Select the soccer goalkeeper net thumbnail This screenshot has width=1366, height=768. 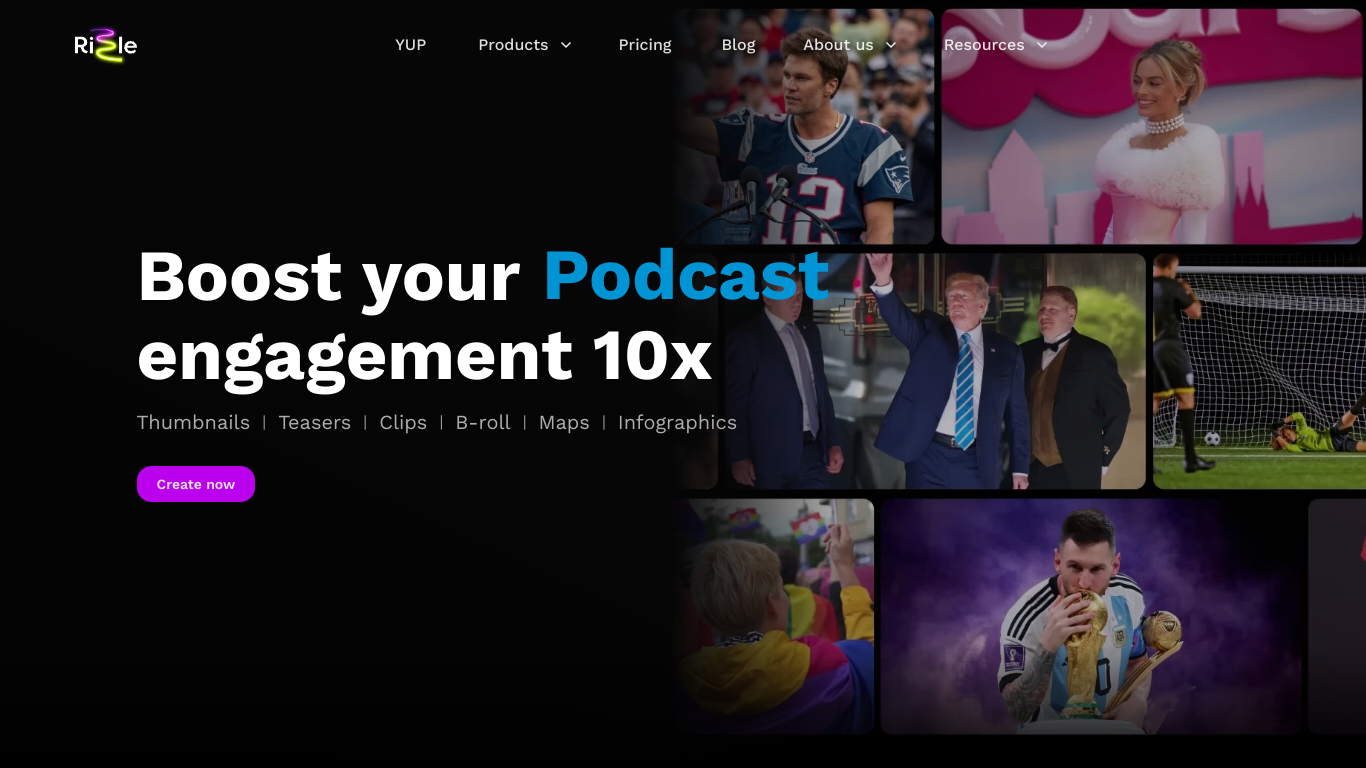[x=1259, y=371]
